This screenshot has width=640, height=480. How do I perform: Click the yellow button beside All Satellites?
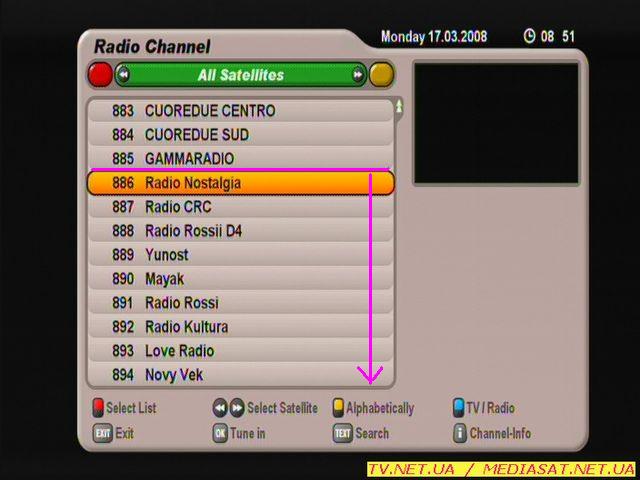tap(382, 74)
